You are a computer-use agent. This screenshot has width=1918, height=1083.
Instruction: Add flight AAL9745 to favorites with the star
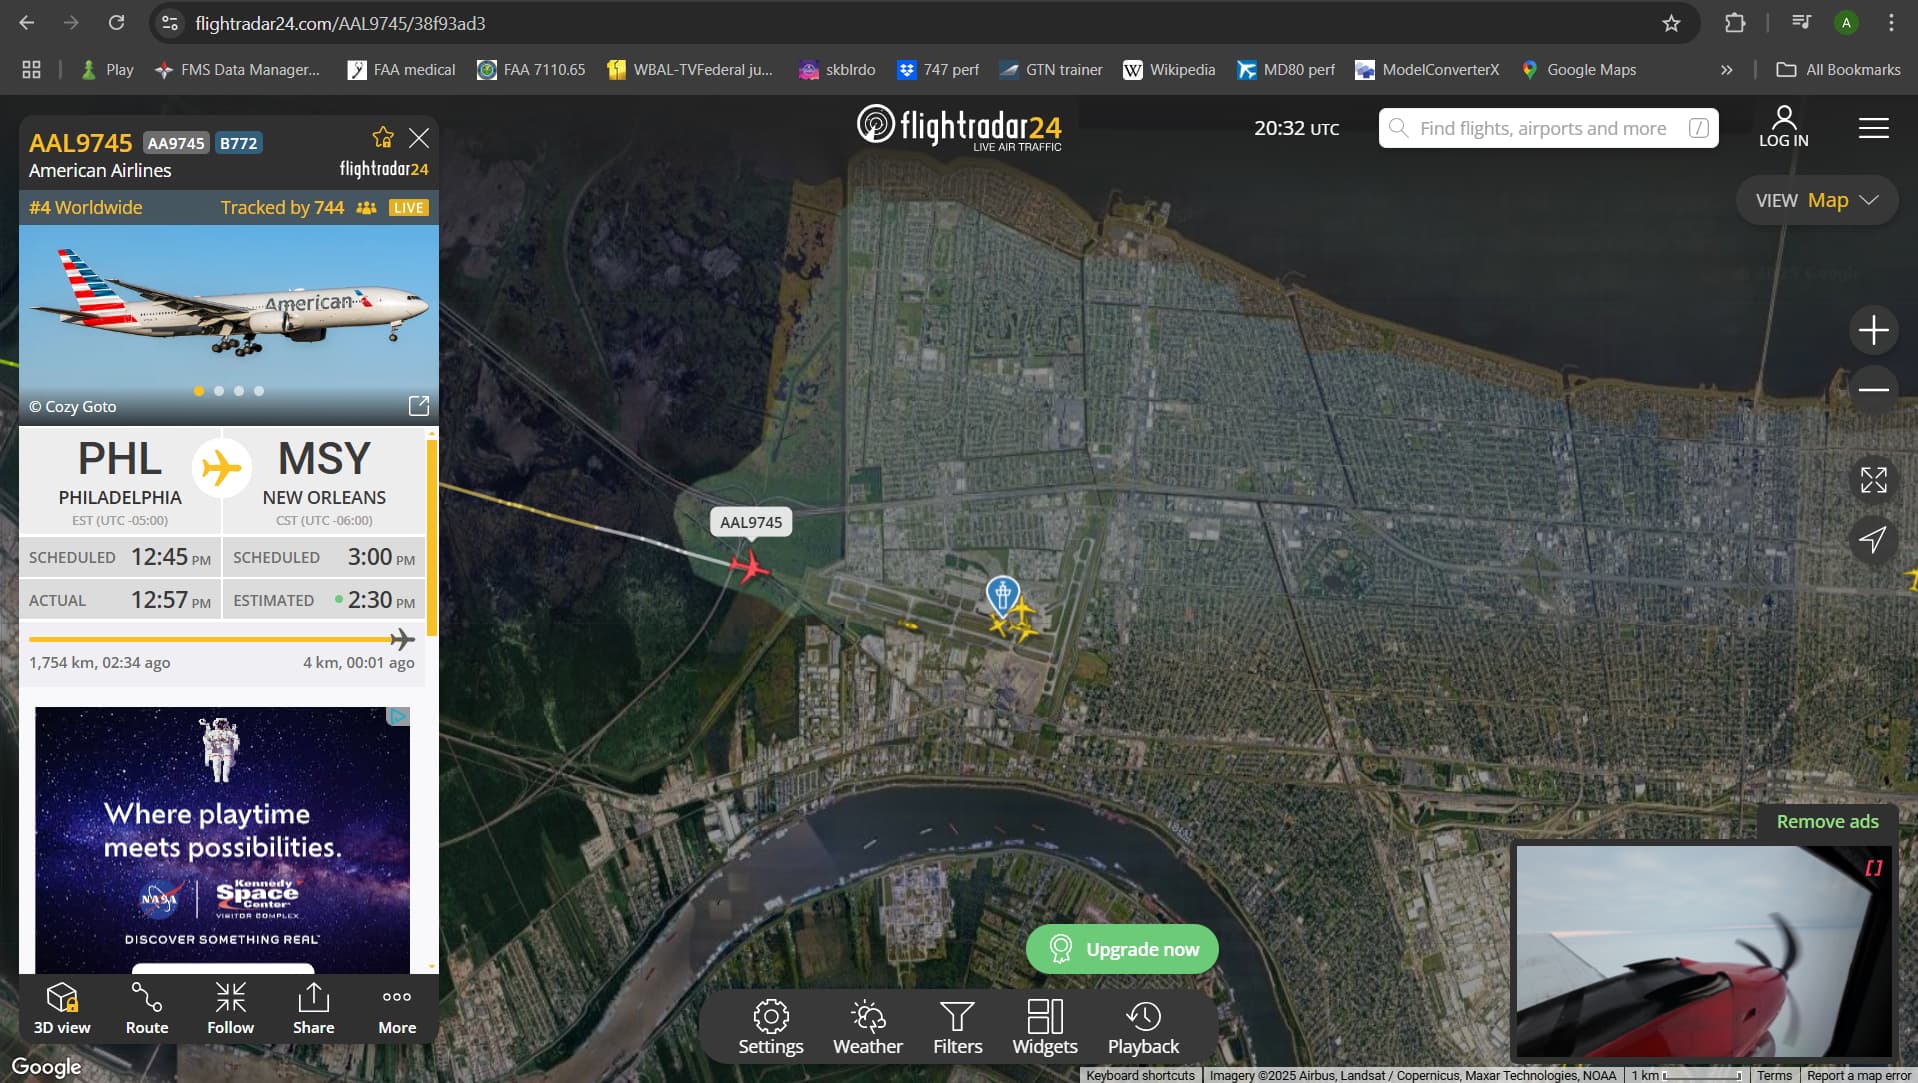click(383, 137)
